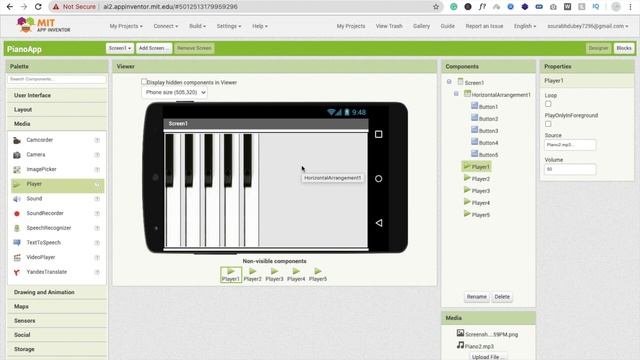
Task: Open the Connect menu
Action: pyautogui.click(x=166, y=26)
